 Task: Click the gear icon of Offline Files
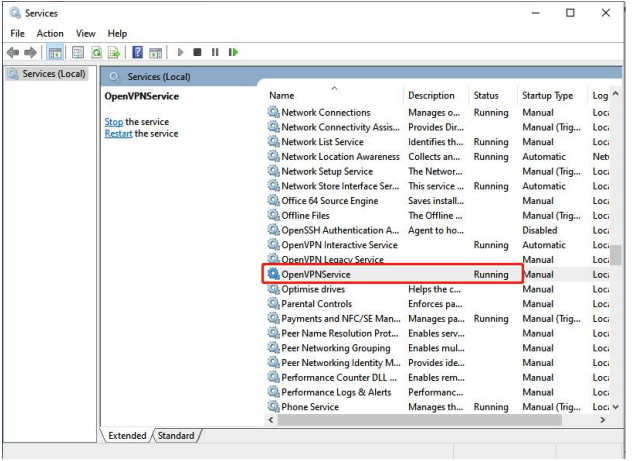273,215
